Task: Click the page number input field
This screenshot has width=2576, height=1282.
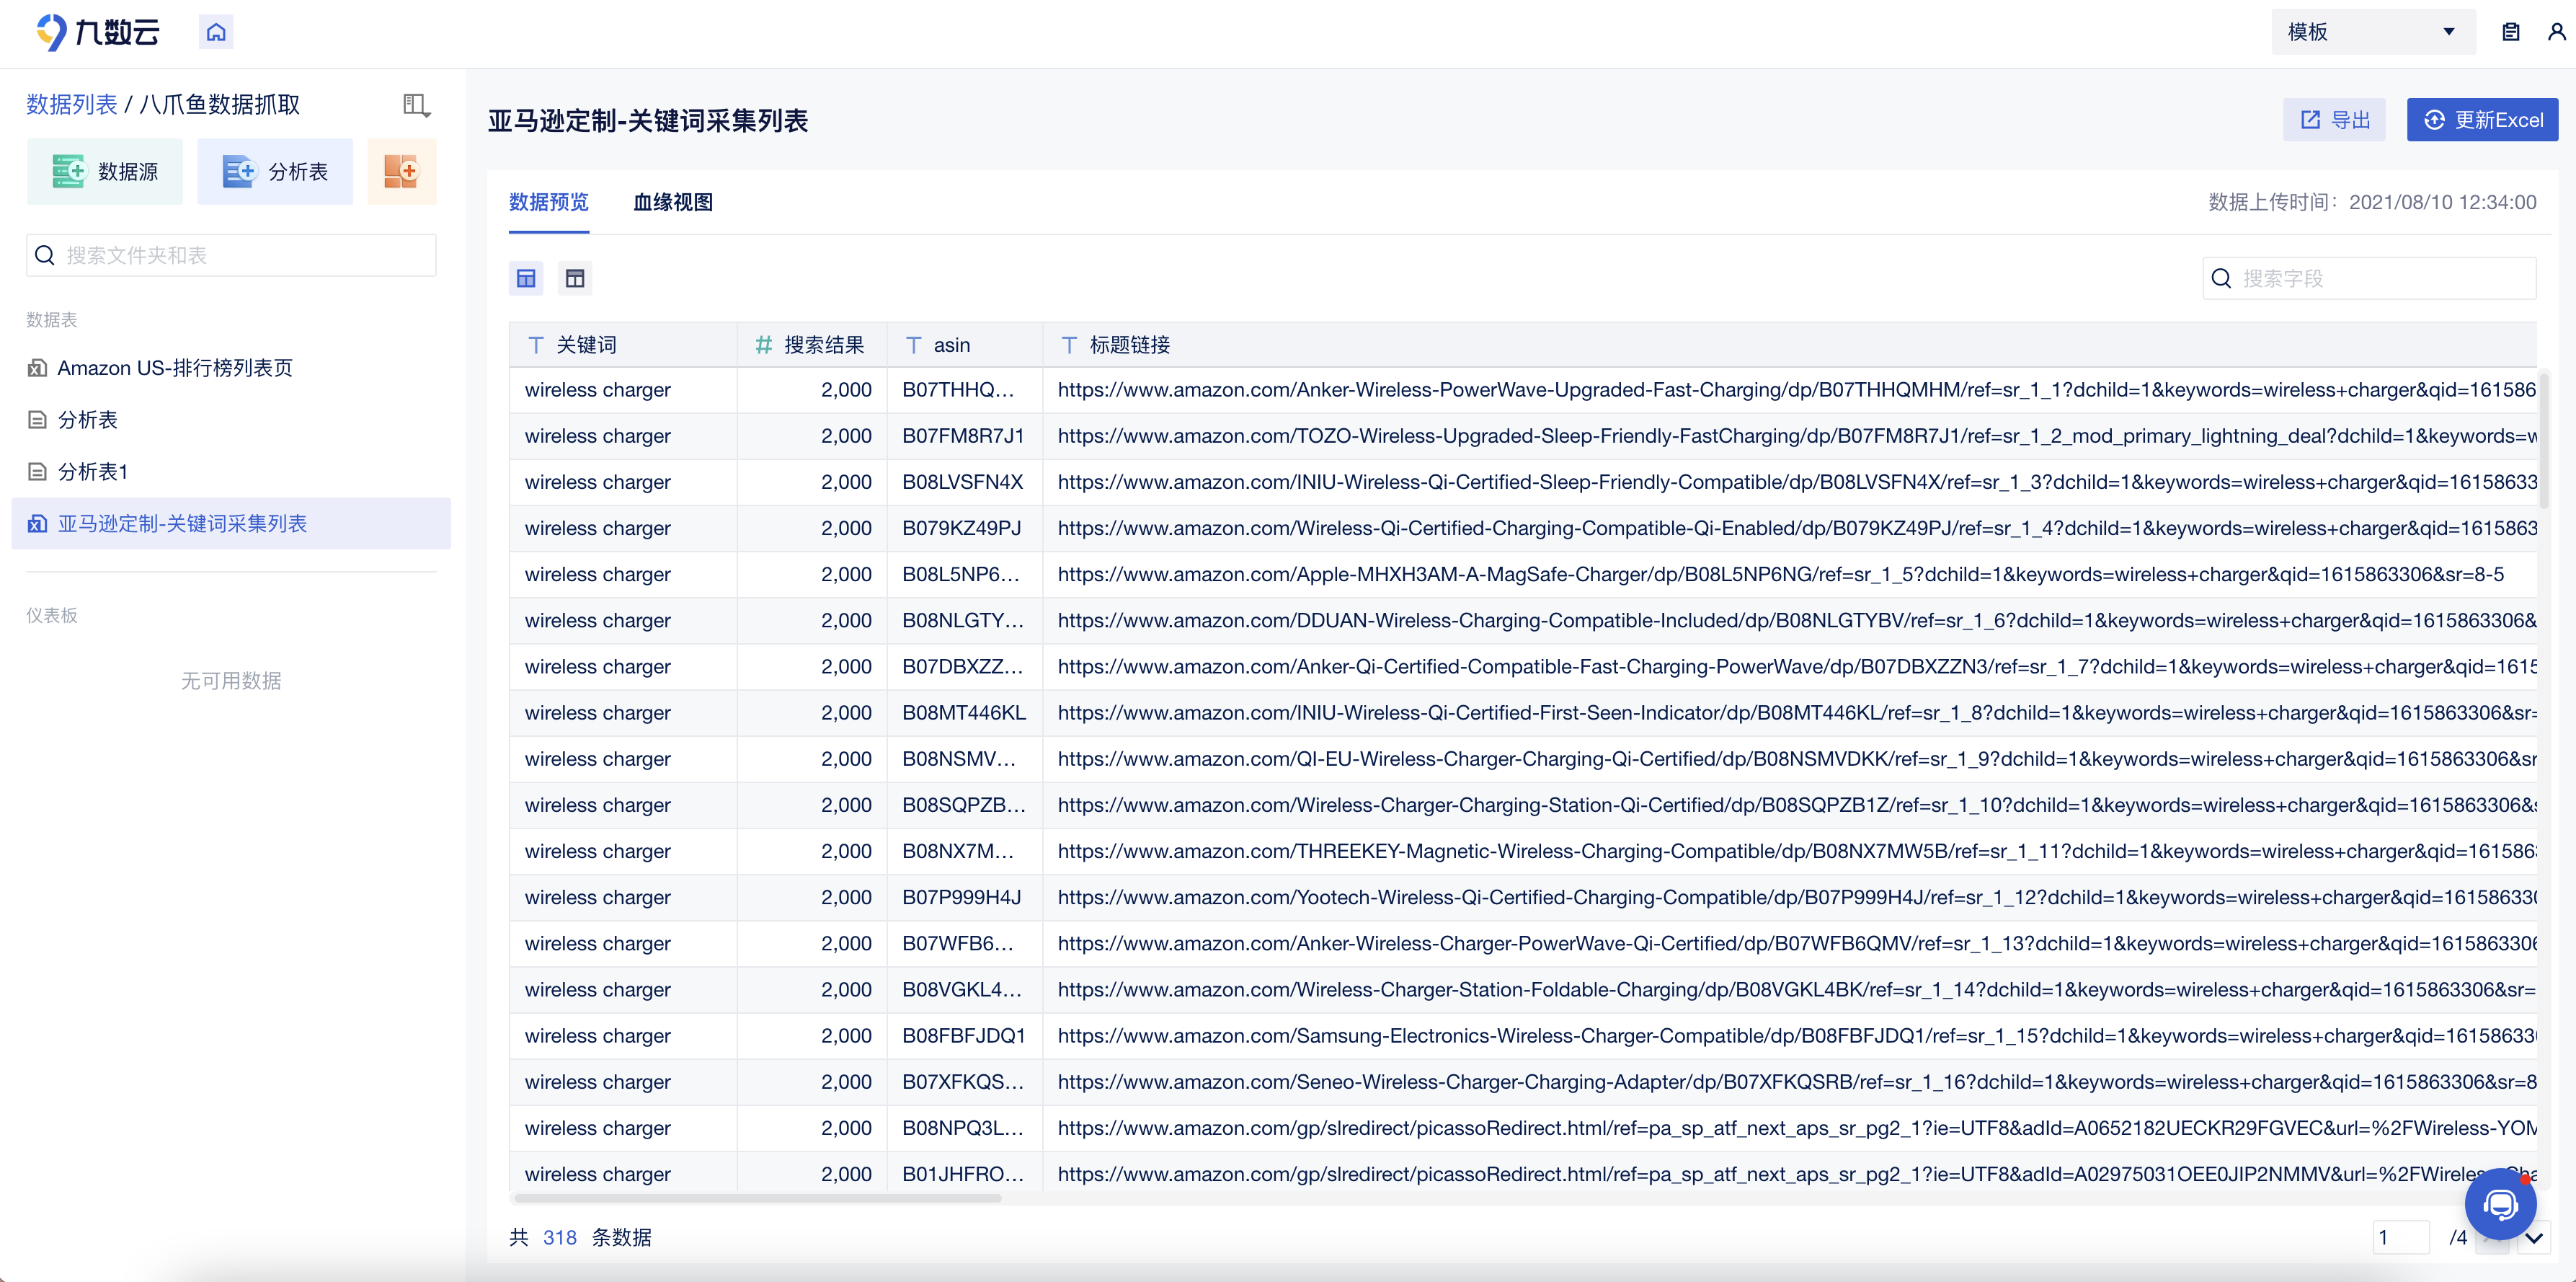Action: pyautogui.click(x=2401, y=1237)
